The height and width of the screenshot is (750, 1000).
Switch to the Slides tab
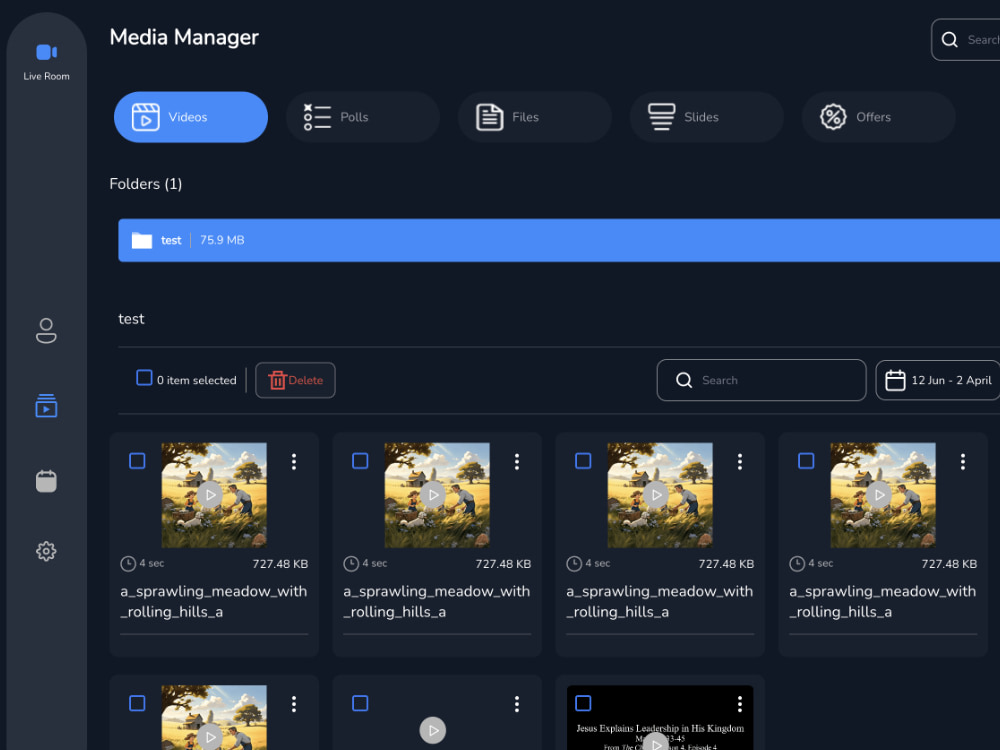[707, 117]
